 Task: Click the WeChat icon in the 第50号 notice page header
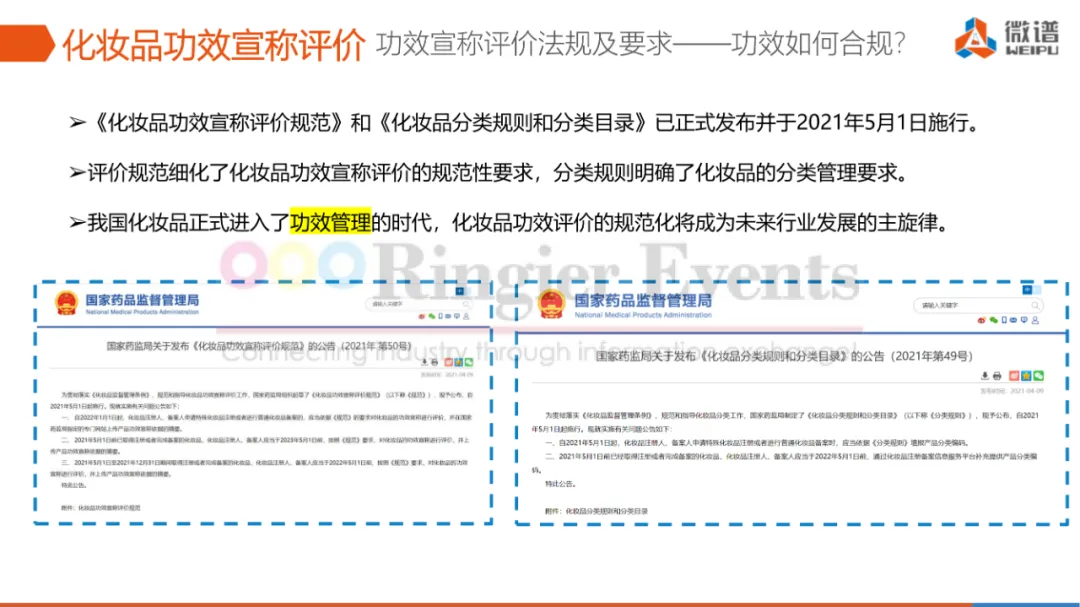pos(432,316)
